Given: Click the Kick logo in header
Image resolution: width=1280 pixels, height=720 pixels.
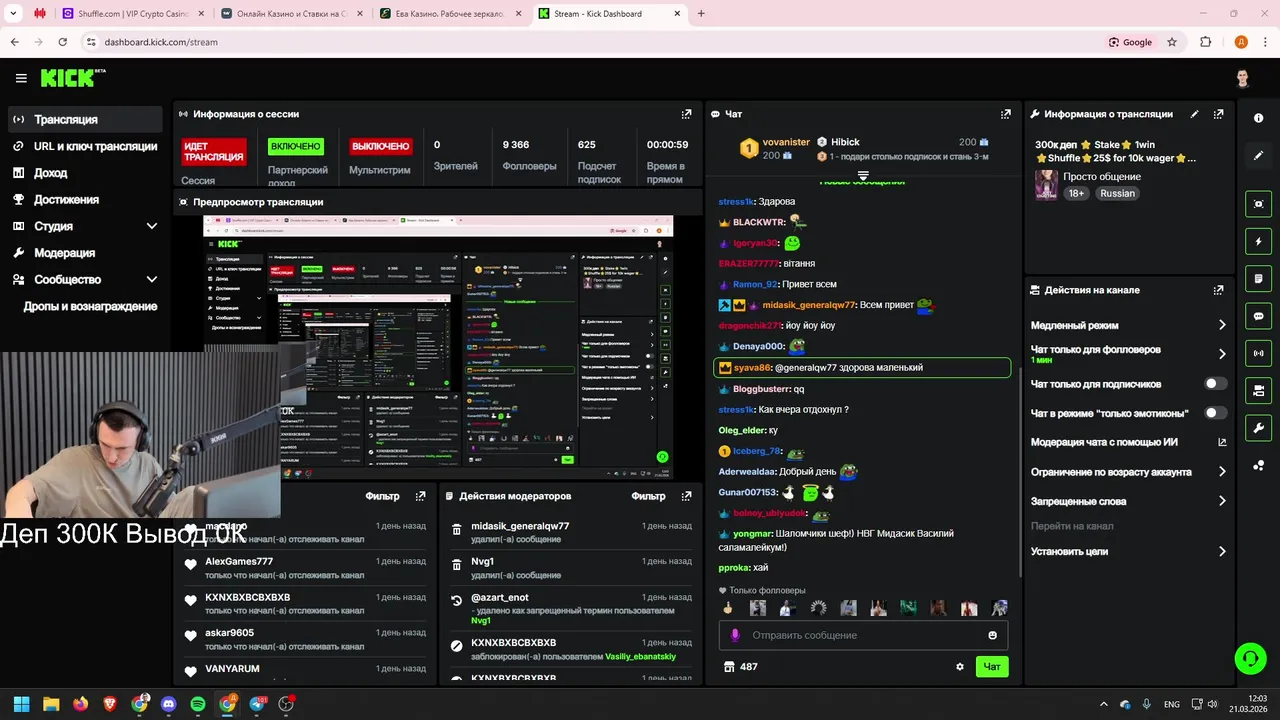Looking at the screenshot, I should [x=72, y=78].
